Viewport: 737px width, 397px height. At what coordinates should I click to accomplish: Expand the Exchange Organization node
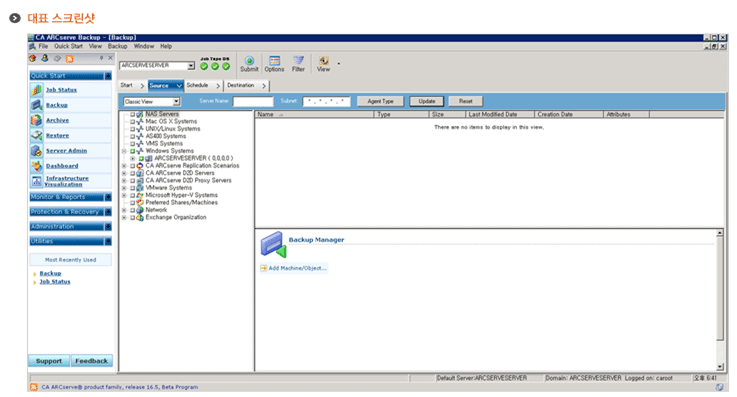(x=124, y=218)
